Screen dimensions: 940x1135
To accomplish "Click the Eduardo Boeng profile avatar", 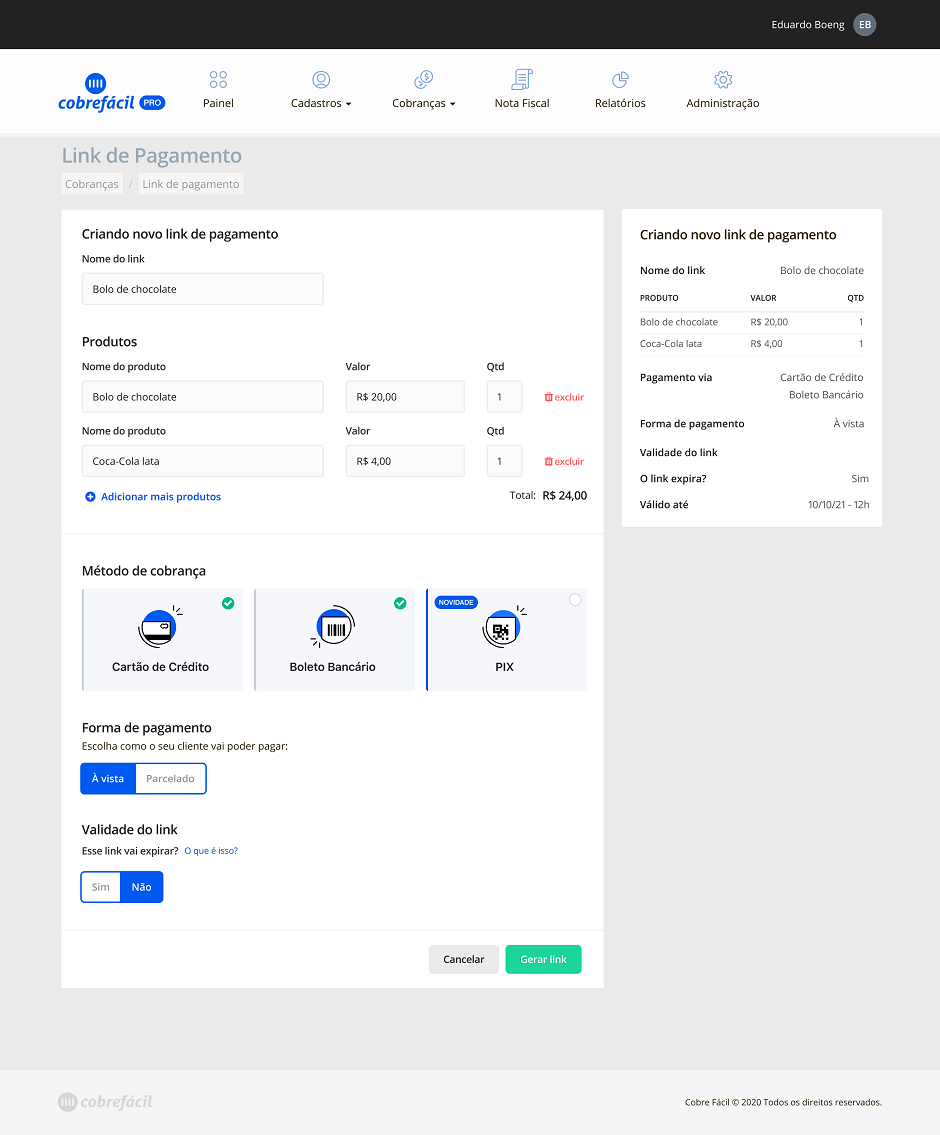I will 864,24.
